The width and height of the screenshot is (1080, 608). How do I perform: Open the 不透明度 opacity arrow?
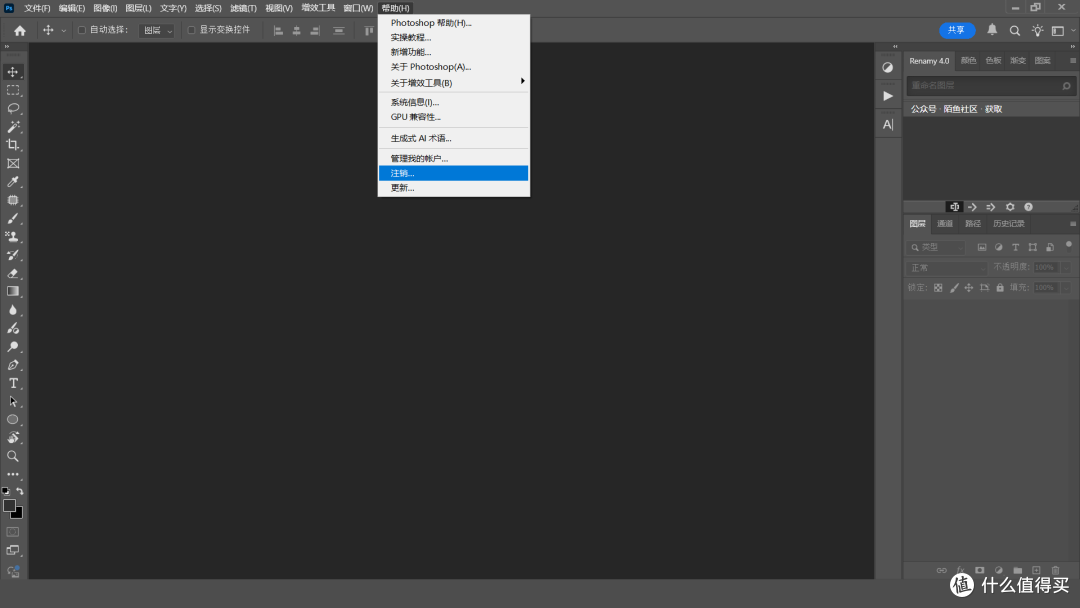(1066, 267)
